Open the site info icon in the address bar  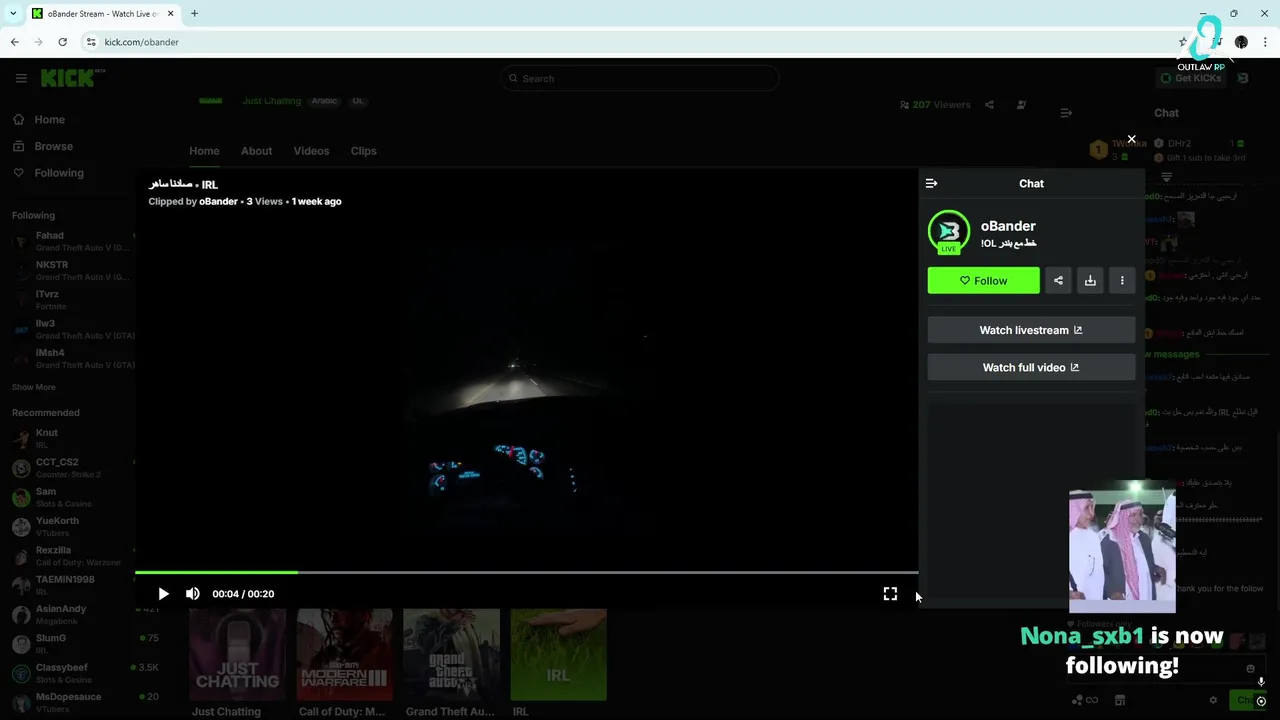click(90, 42)
